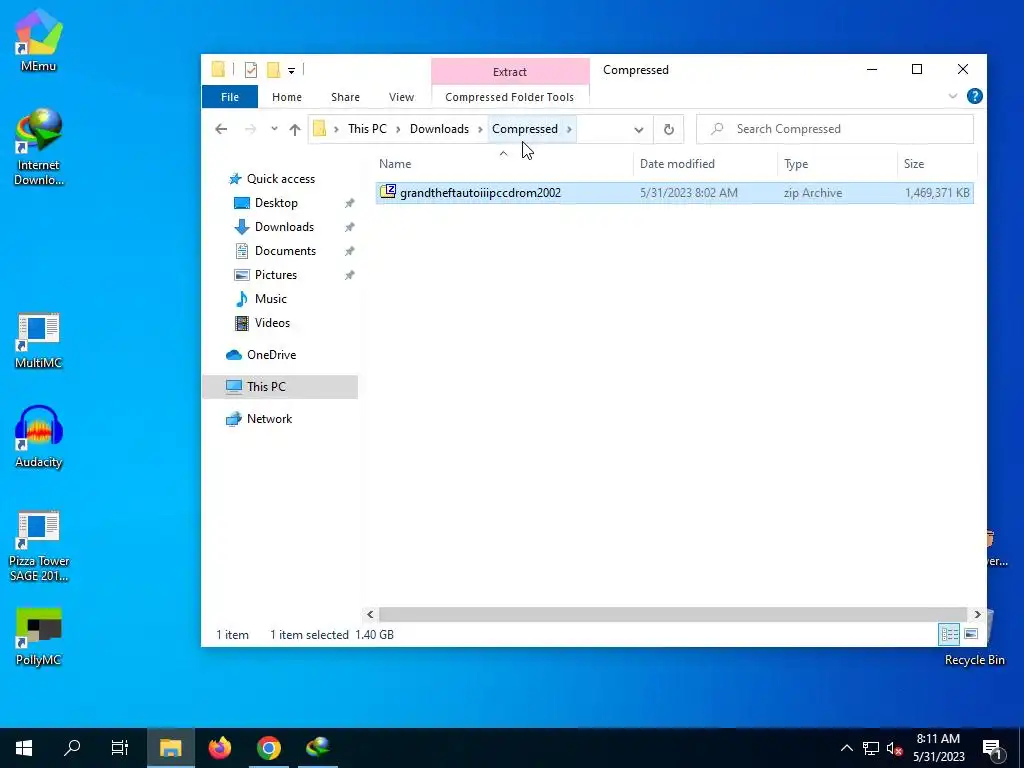Launch Google Chrome from the taskbar
Screen dimensions: 1024x768
(x=268, y=748)
